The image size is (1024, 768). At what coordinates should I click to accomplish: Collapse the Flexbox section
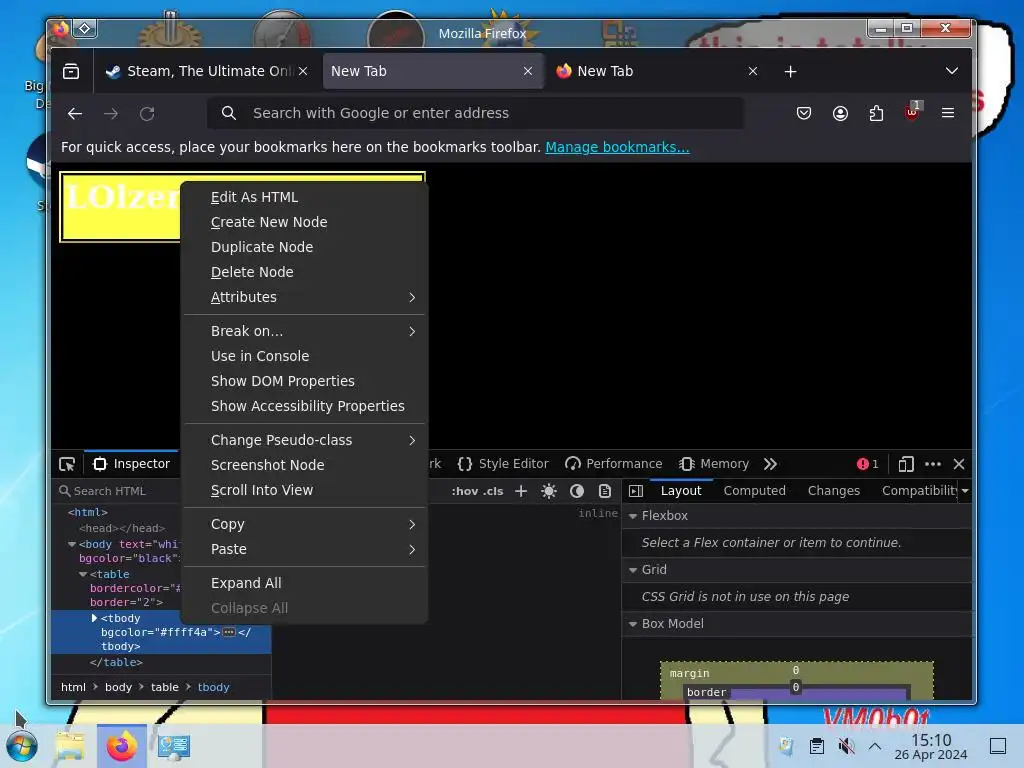[x=633, y=516]
